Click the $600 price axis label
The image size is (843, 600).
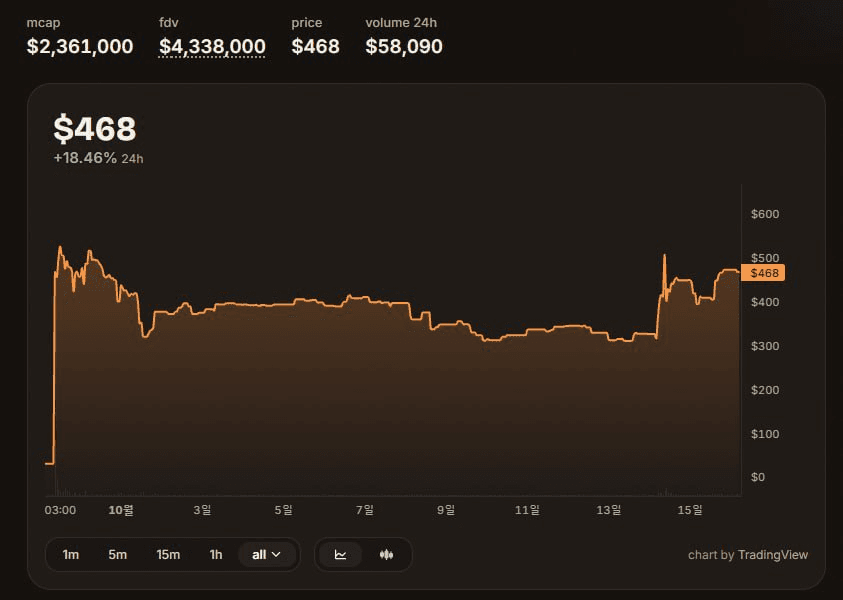click(765, 214)
